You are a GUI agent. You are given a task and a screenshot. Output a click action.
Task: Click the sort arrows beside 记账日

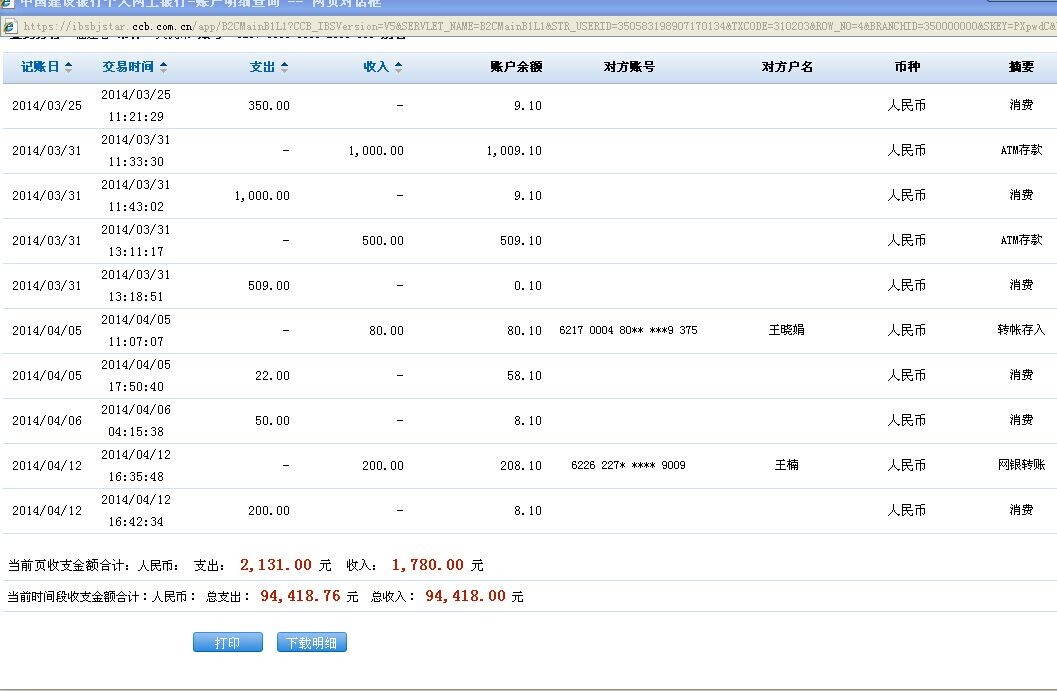[68, 67]
